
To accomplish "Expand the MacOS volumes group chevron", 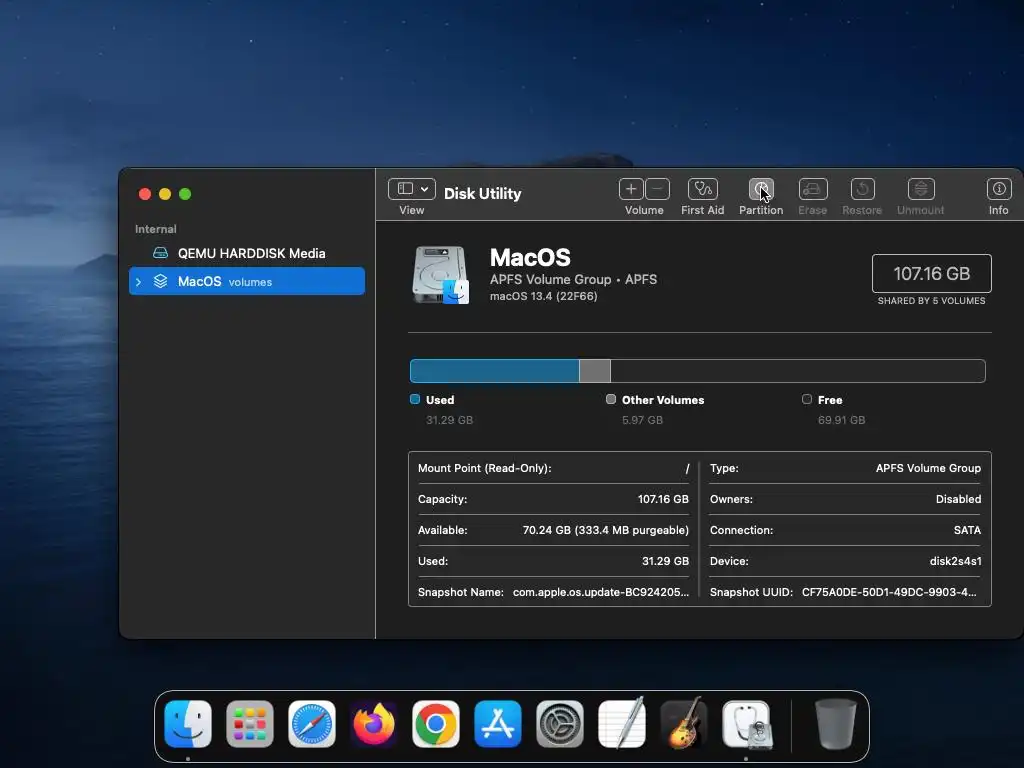I will click(x=138, y=282).
